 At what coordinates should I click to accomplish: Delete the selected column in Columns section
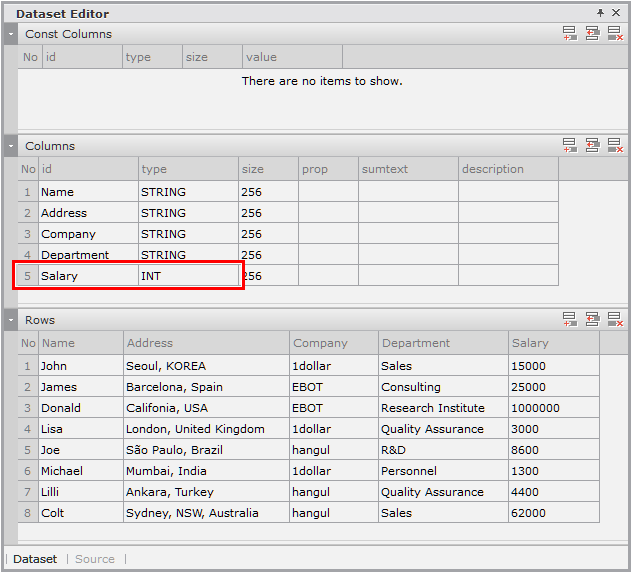point(615,146)
